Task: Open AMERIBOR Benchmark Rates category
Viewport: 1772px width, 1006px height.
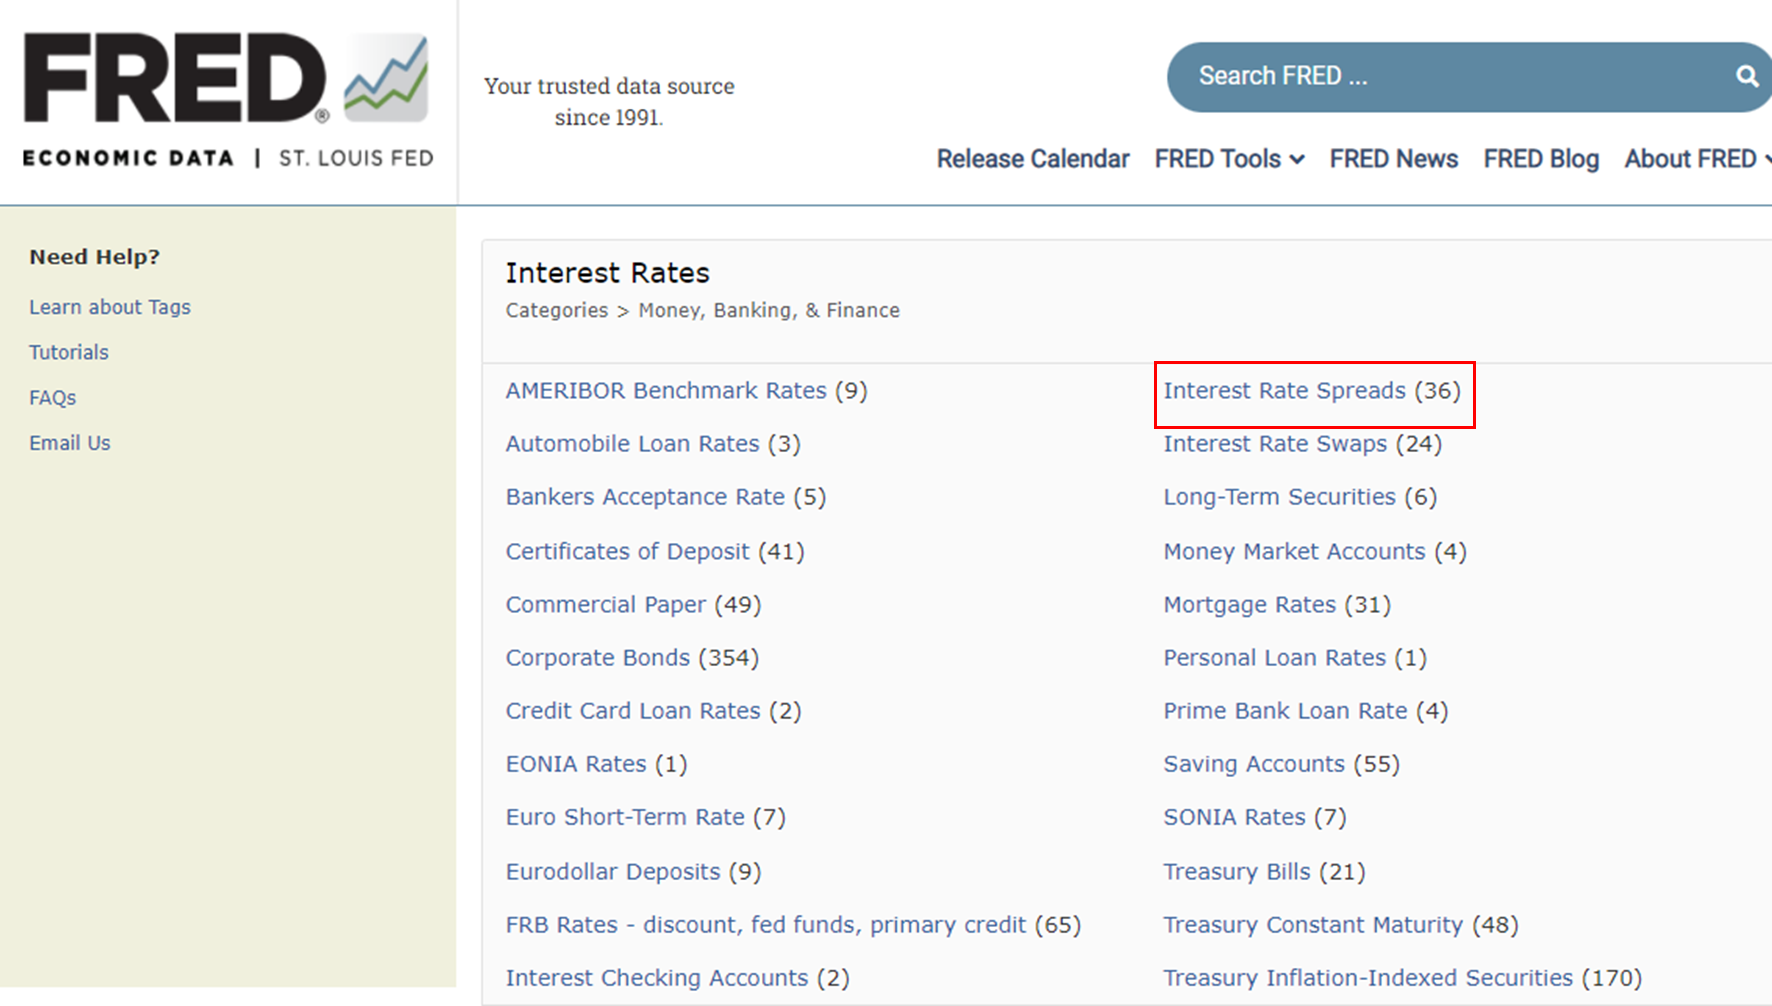Action: (666, 390)
